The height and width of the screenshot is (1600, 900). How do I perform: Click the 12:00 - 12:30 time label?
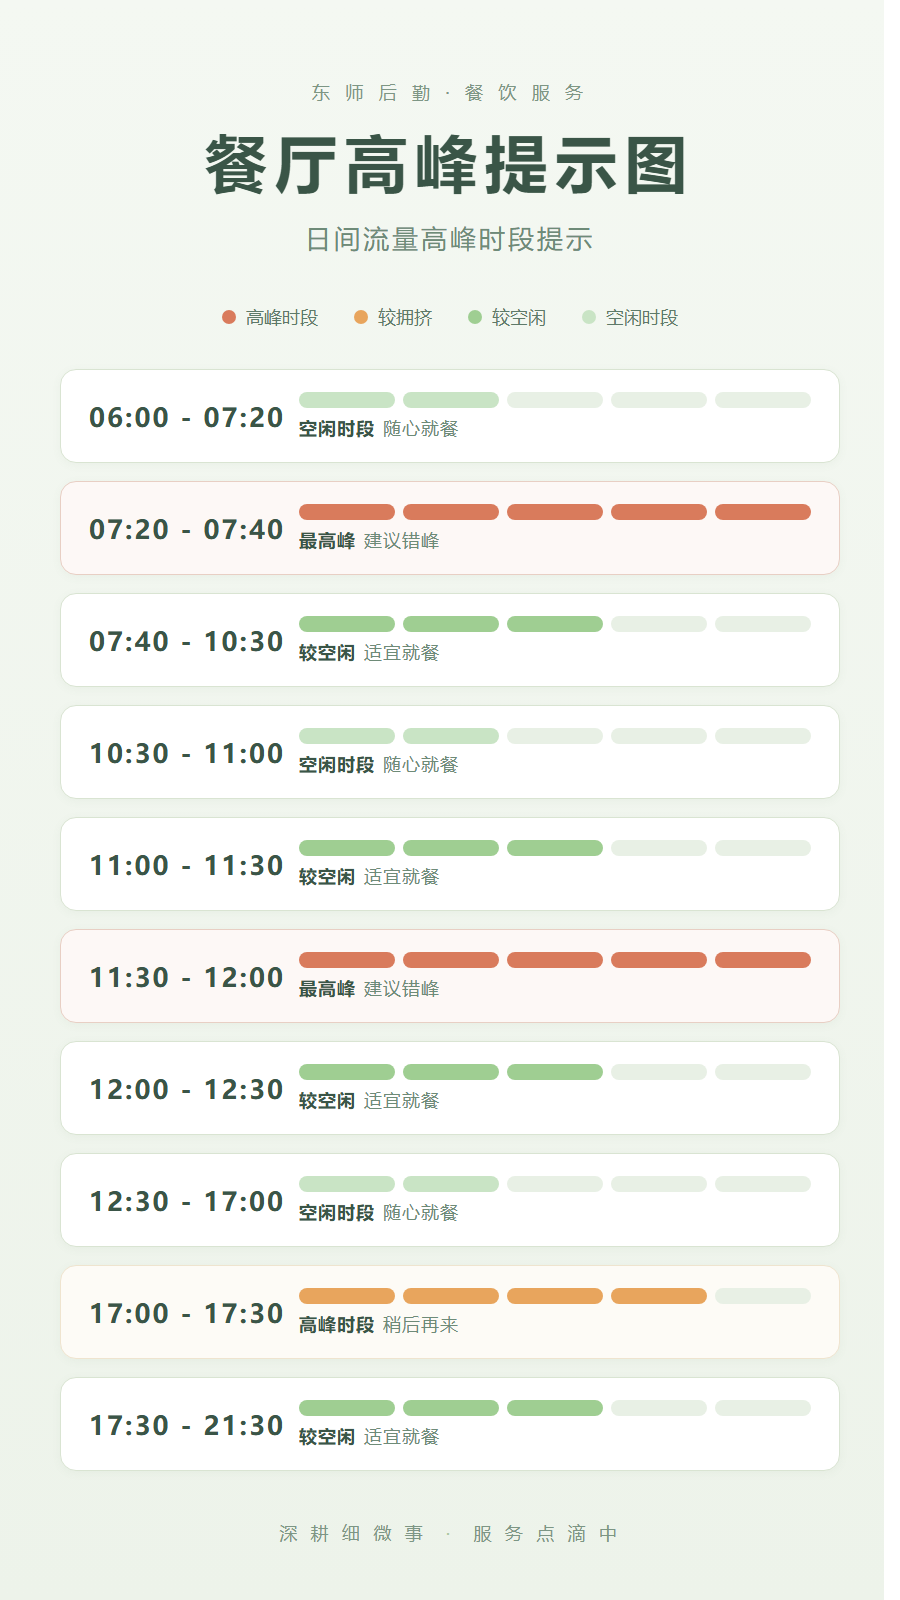tap(186, 1089)
